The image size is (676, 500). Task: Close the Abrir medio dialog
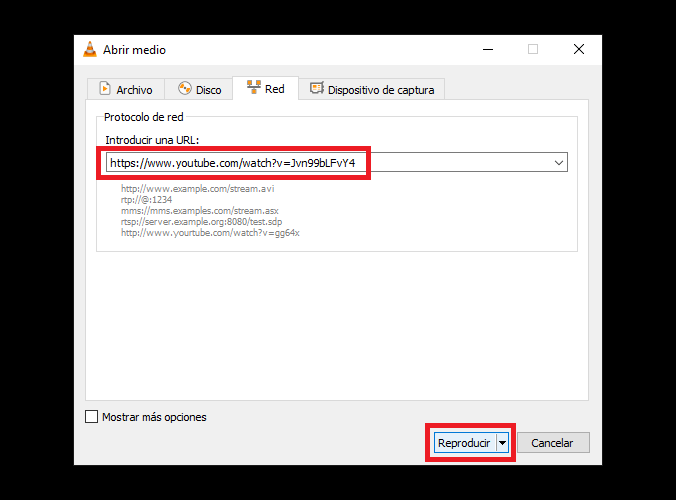[x=579, y=50]
